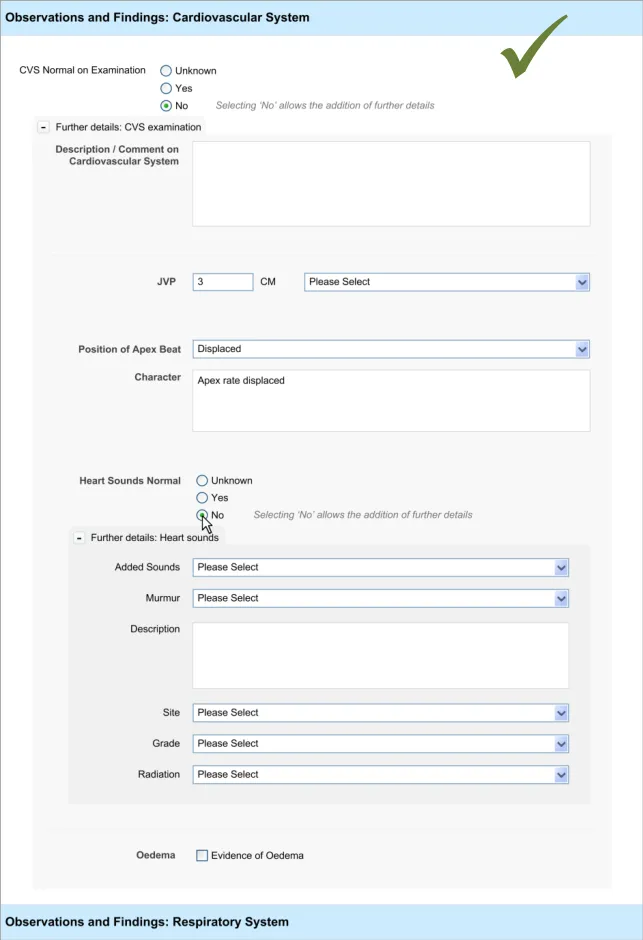
Task: Enable the Evidence of Oedema checkbox
Action: click(202, 856)
